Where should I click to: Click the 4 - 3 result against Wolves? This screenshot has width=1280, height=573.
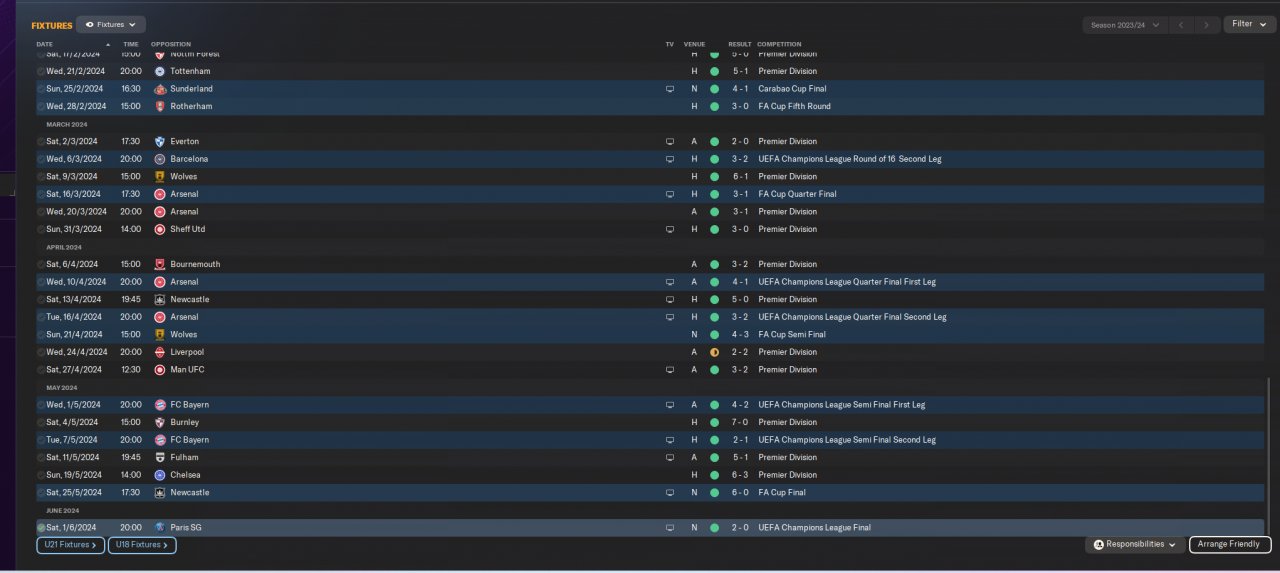coord(740,334)
